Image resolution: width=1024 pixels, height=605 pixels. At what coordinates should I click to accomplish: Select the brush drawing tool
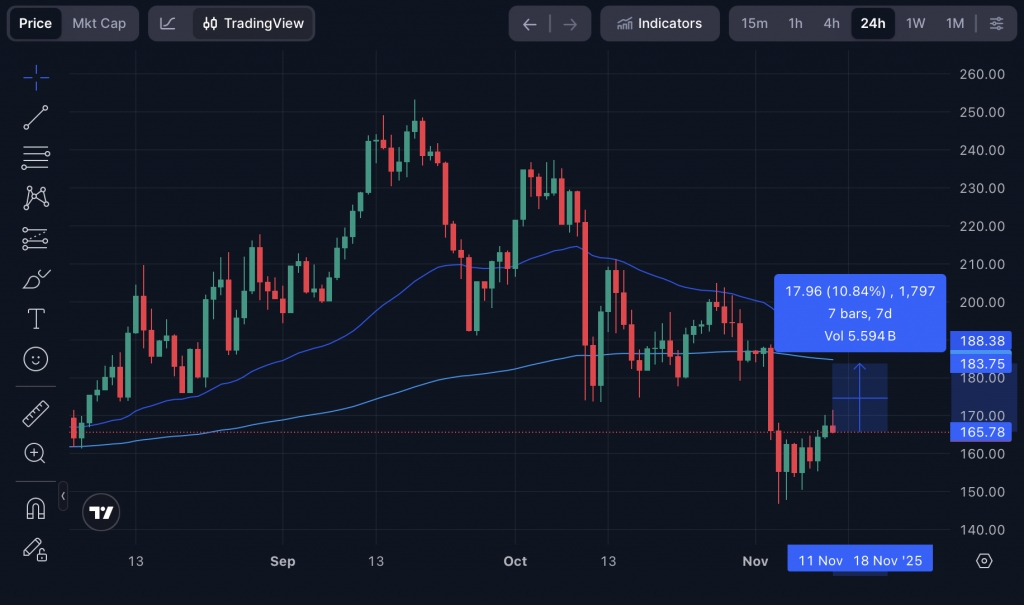36,278
